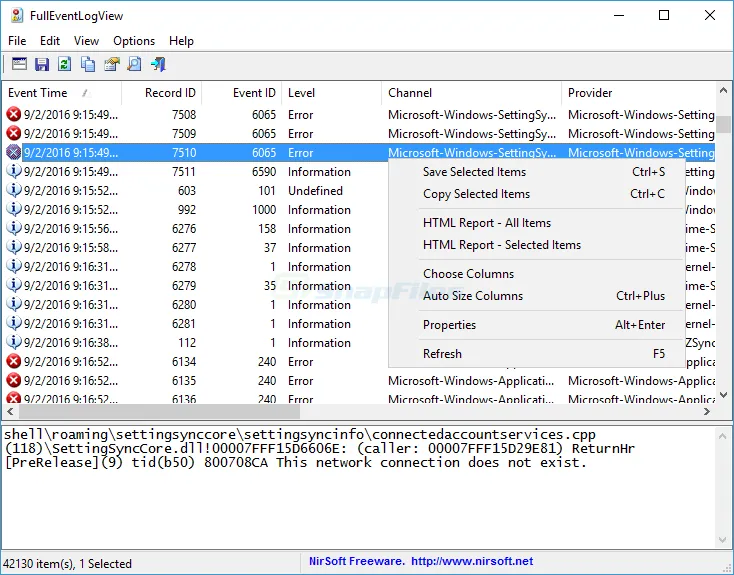Click the info icon of record 6277
This screenshot has width=734, height=575.
[x=14, y=247]
